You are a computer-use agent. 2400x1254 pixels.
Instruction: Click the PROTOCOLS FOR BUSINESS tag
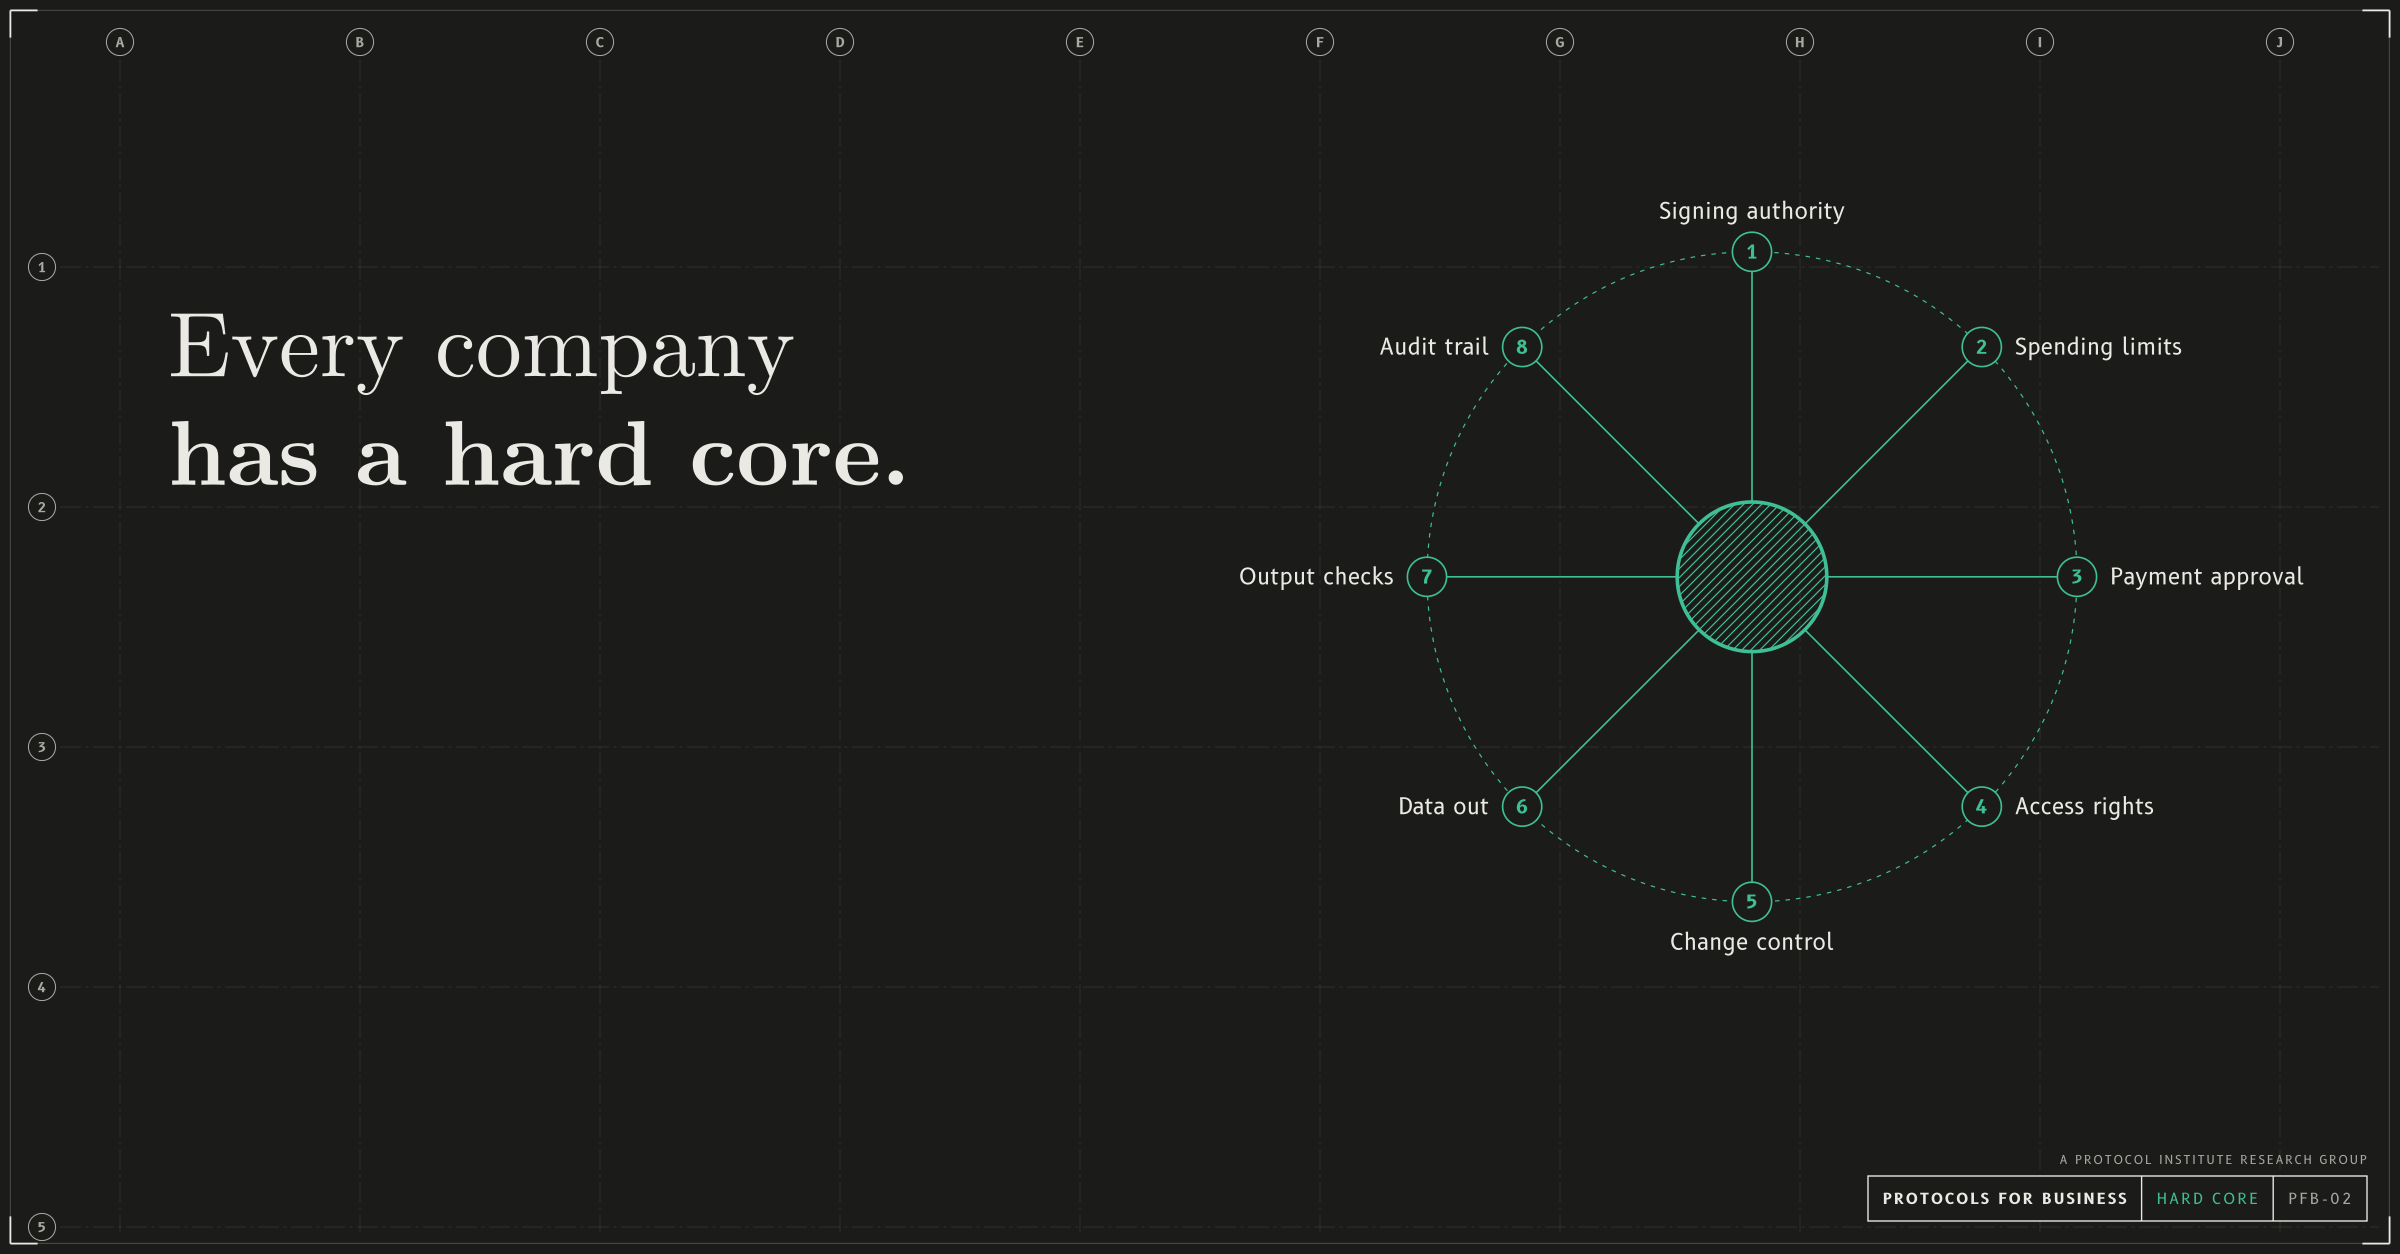pyautogui.click(x=2005, y=1198)
